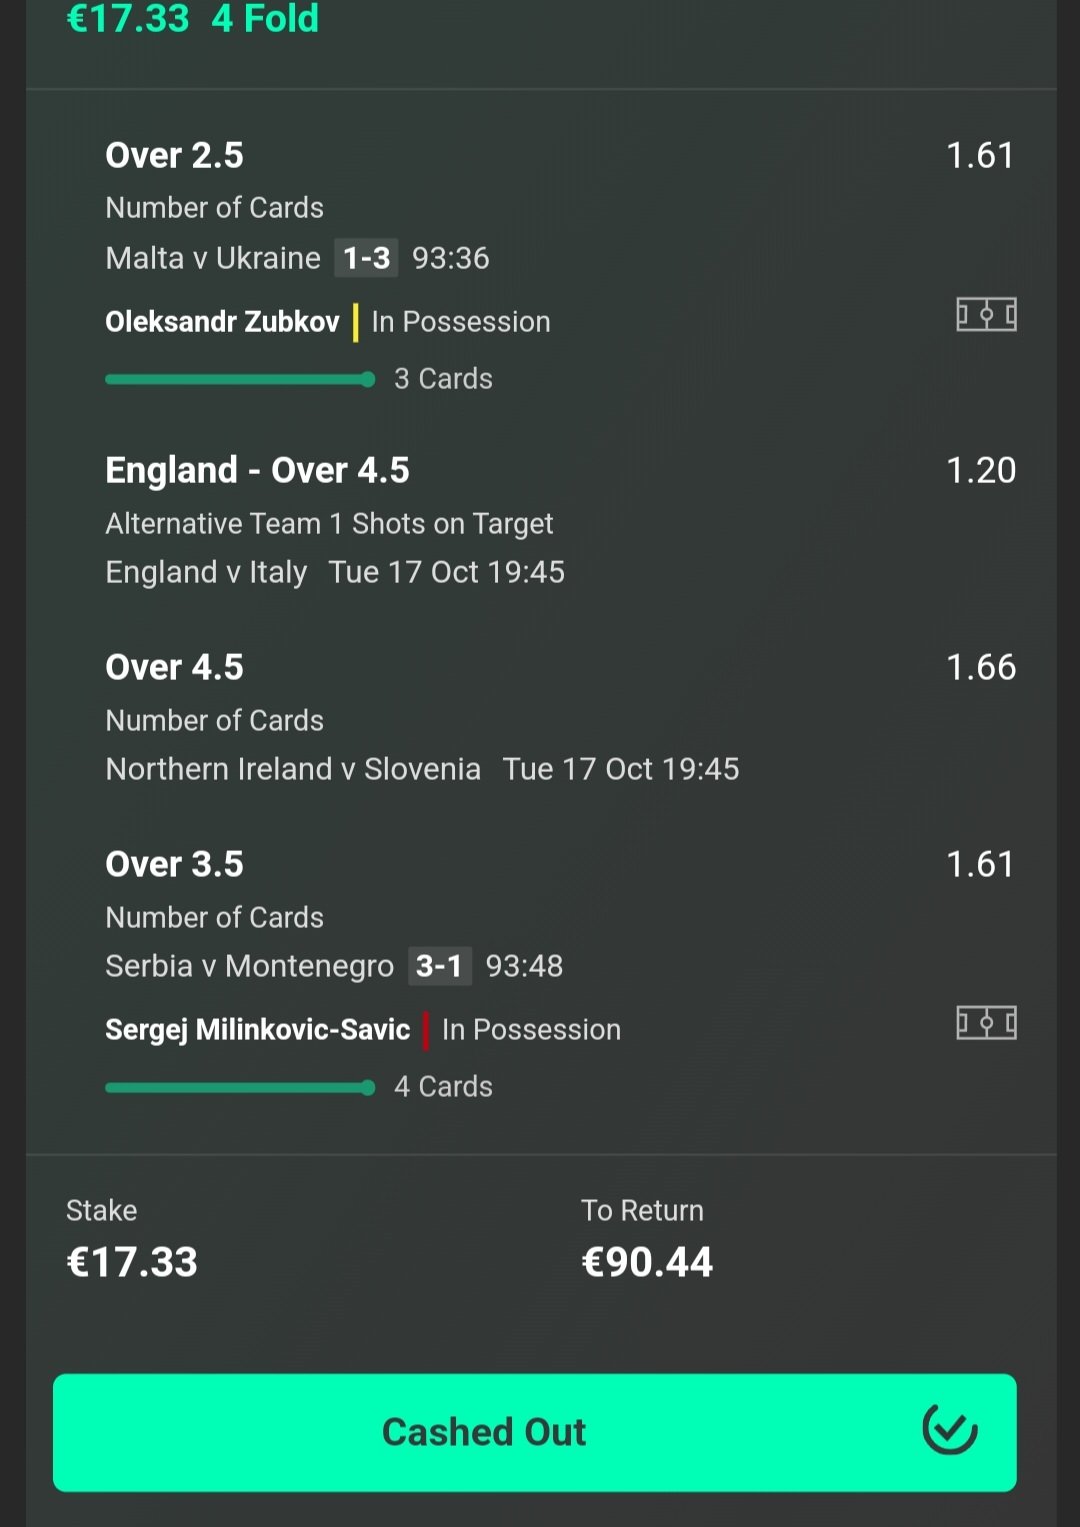This screenshot has width=1080, height=1527.
Task: Tap the To Return €90.44 amount
Action: pyautogui.click(x=647, y=1262)
